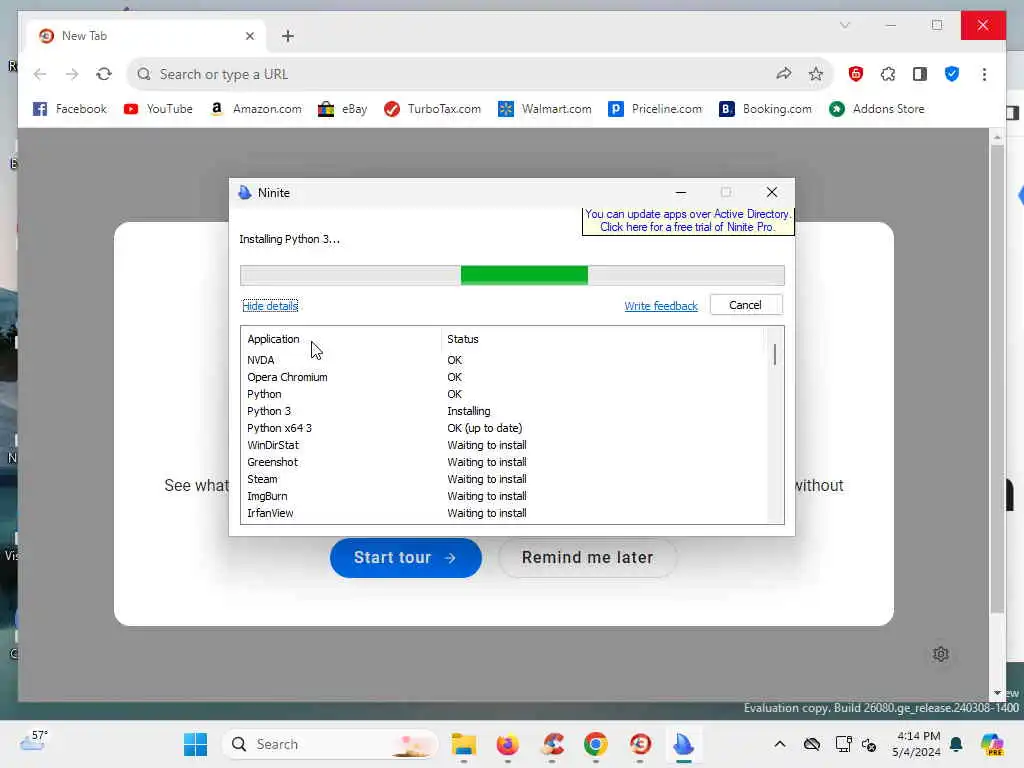Viewport: 1024px width, 768px height.
Task: Open Google Chrome from the taskbar
Action: [x=596, y=744]
